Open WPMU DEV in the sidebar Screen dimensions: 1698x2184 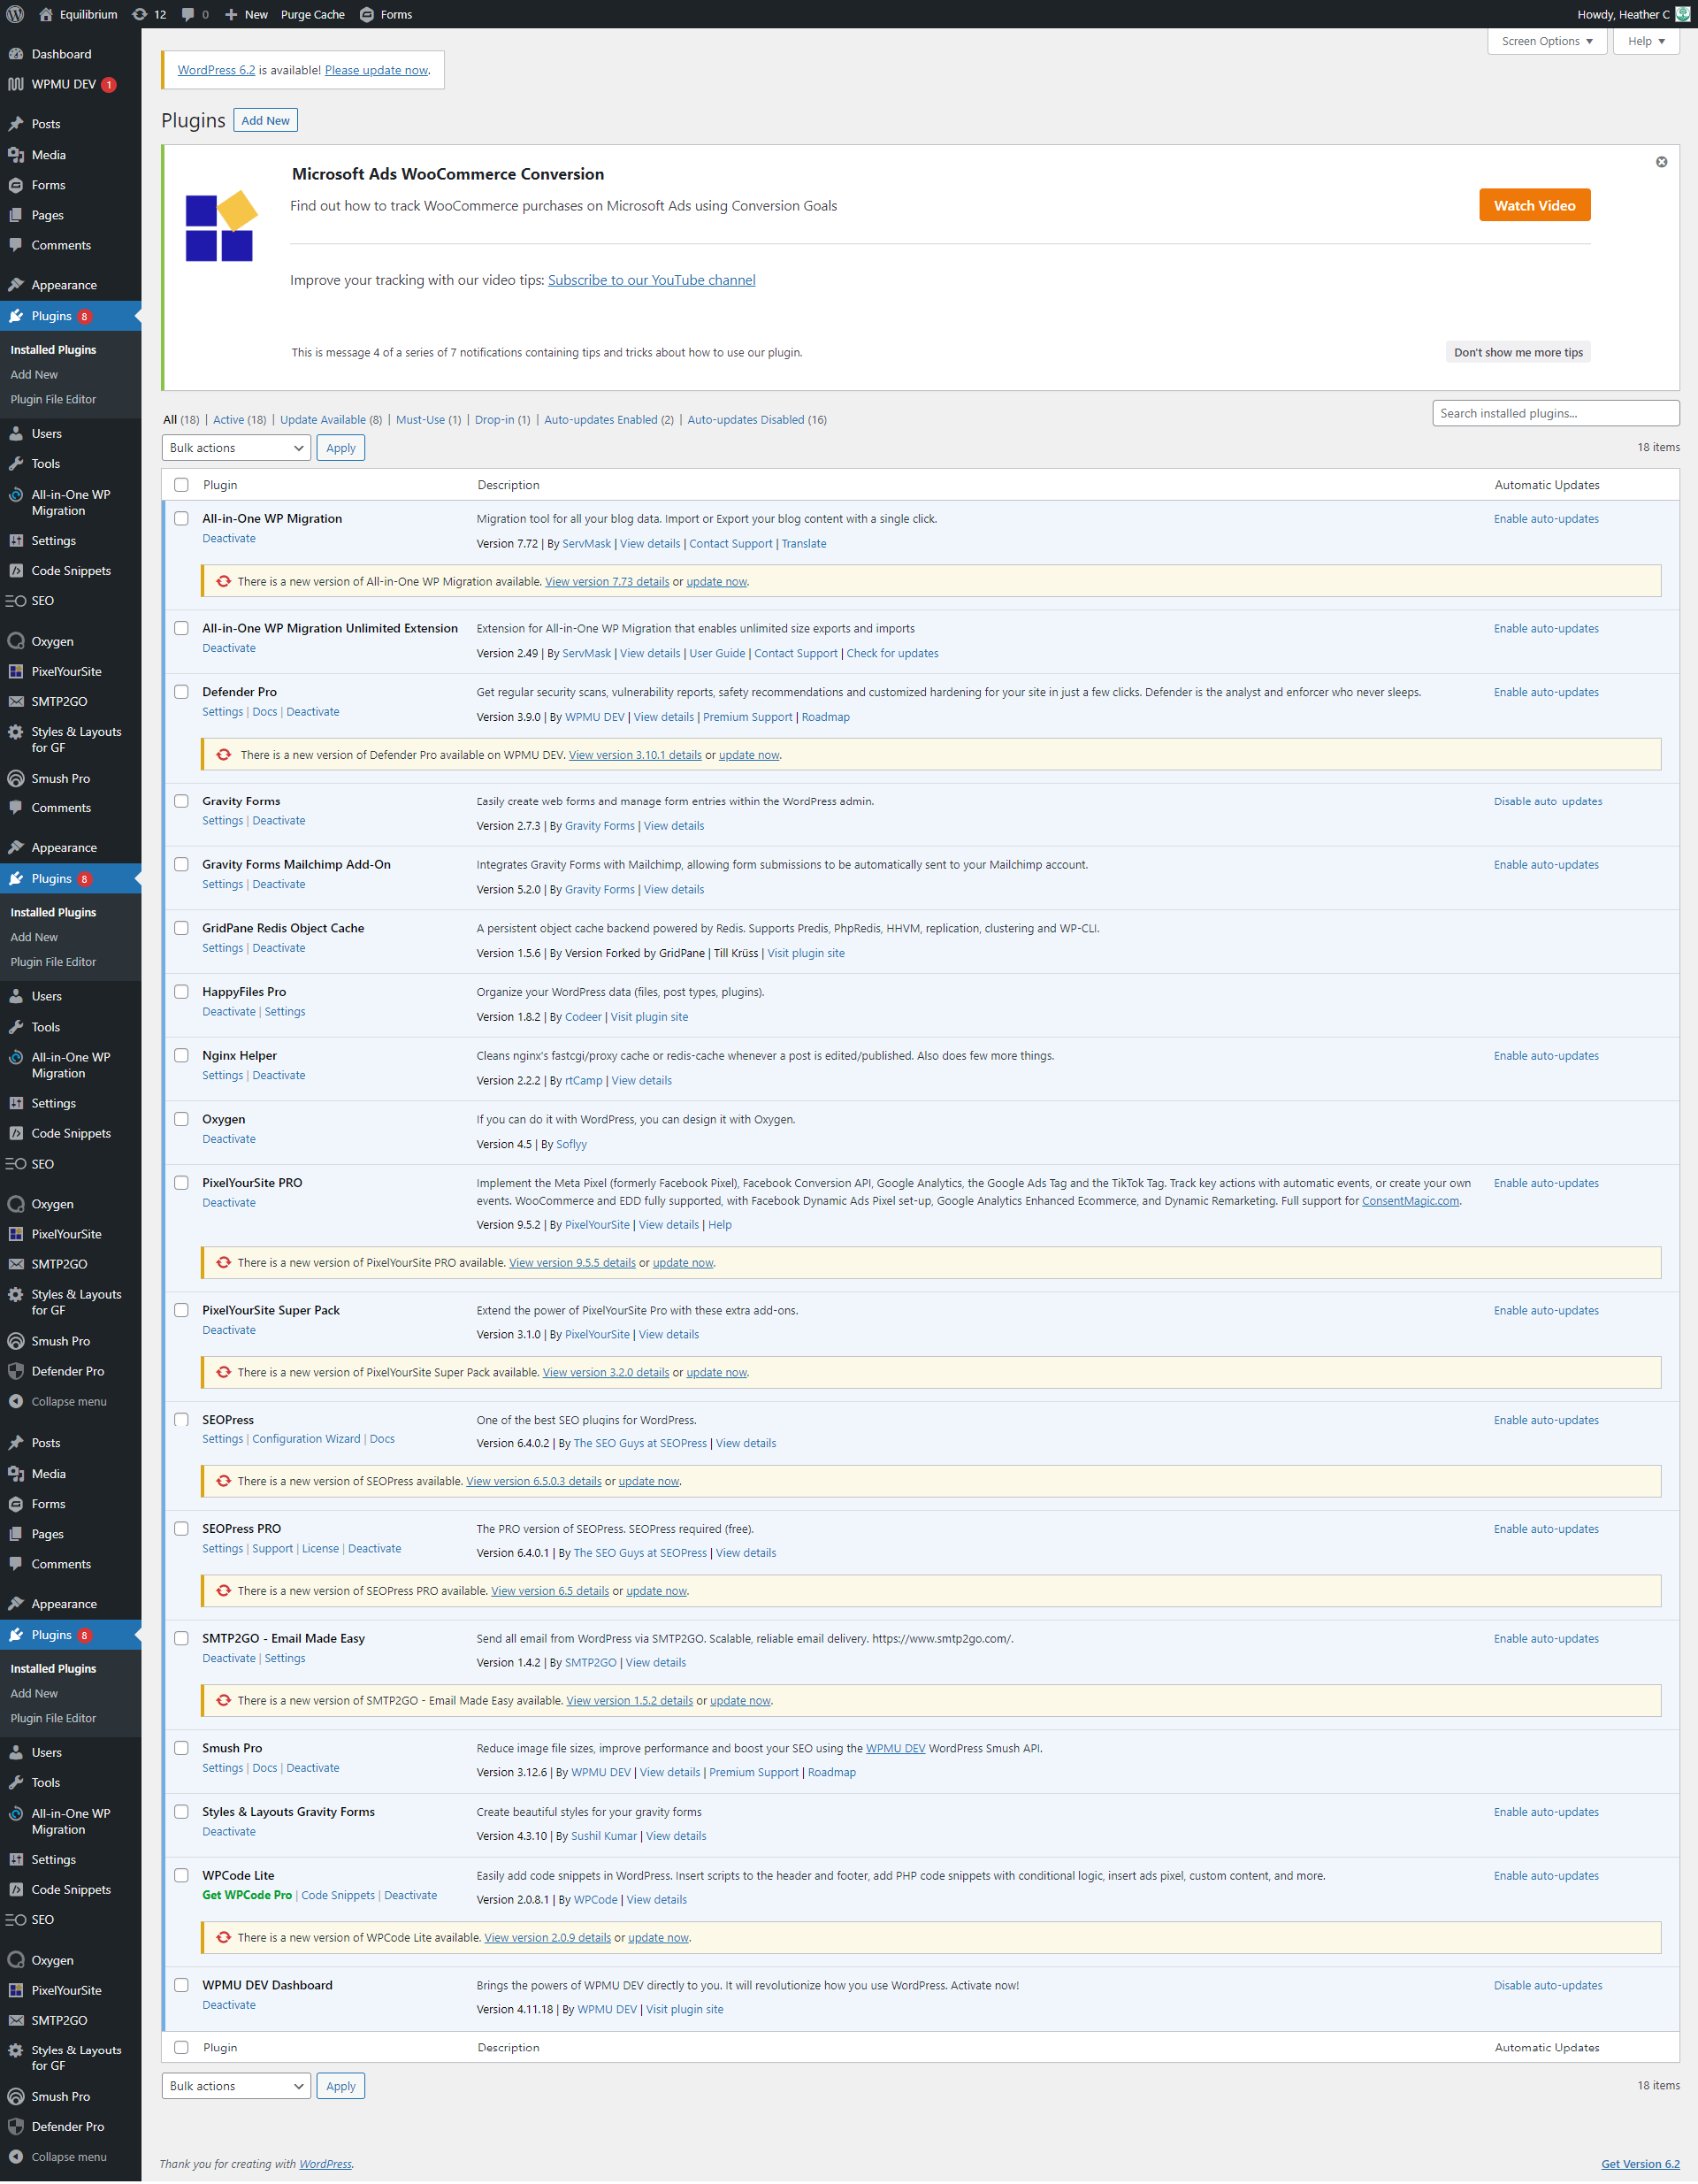pos(63,84)
